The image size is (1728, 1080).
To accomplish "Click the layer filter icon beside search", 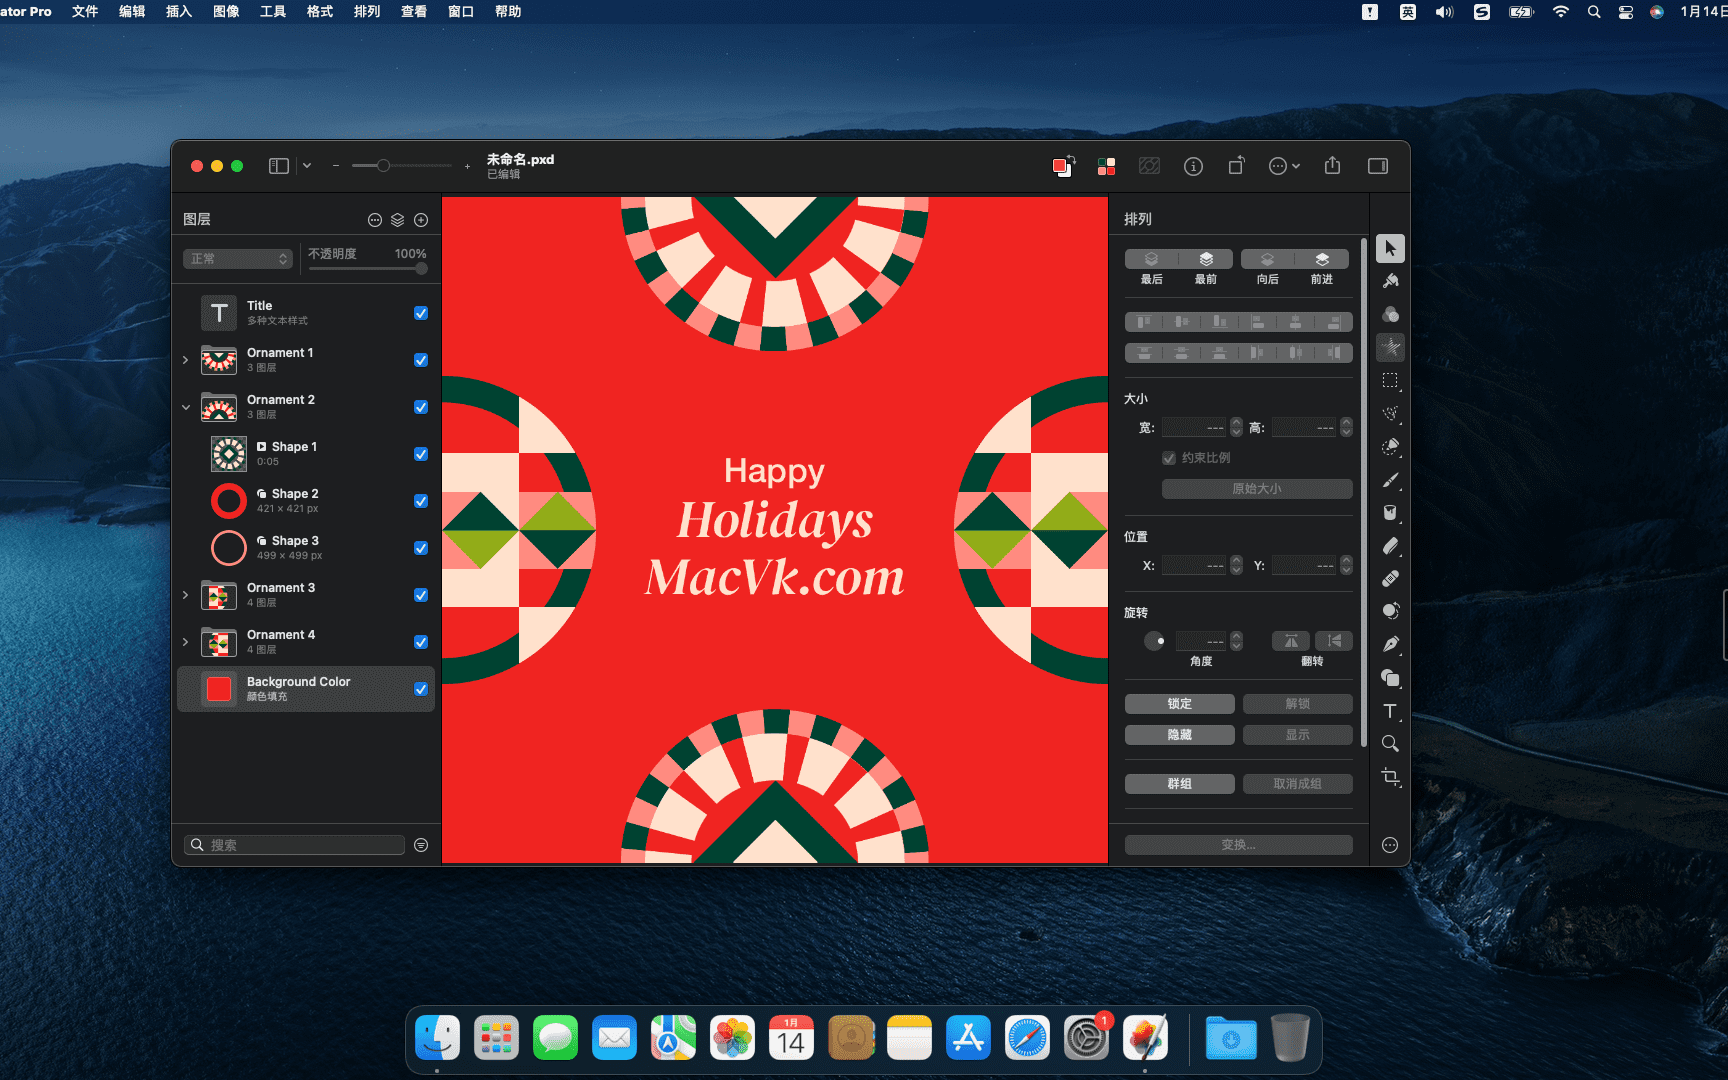I will 421,845.
